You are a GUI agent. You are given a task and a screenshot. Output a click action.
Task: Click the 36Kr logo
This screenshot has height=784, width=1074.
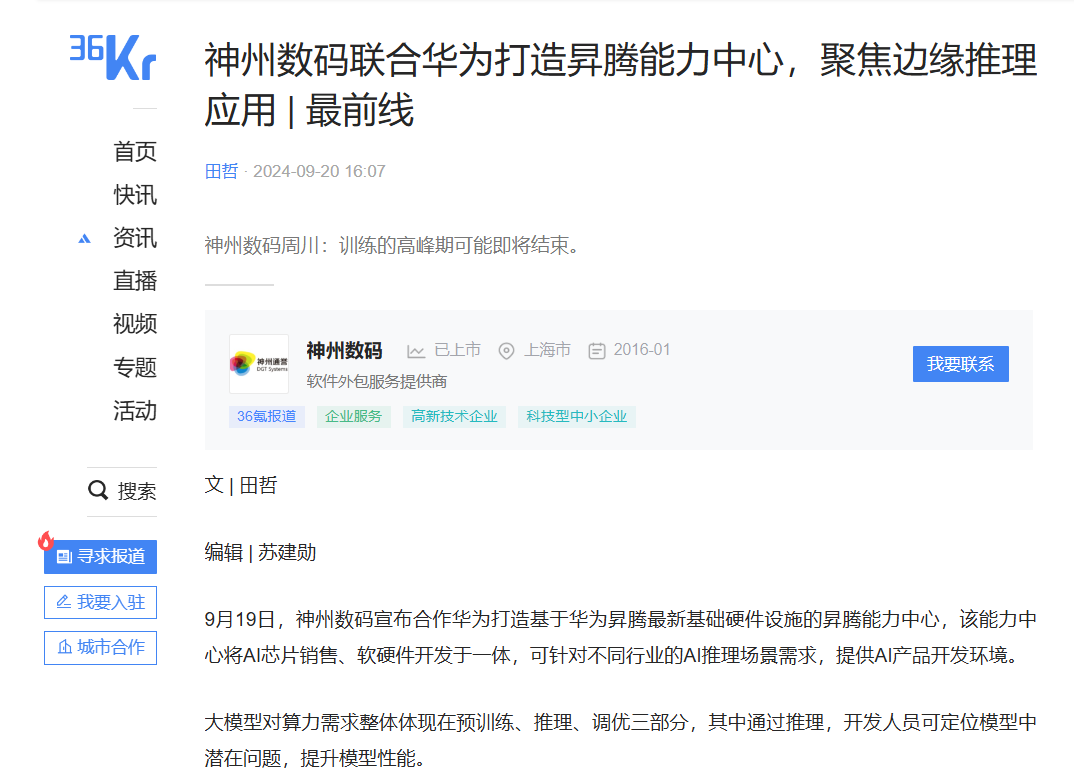[112, 55]
